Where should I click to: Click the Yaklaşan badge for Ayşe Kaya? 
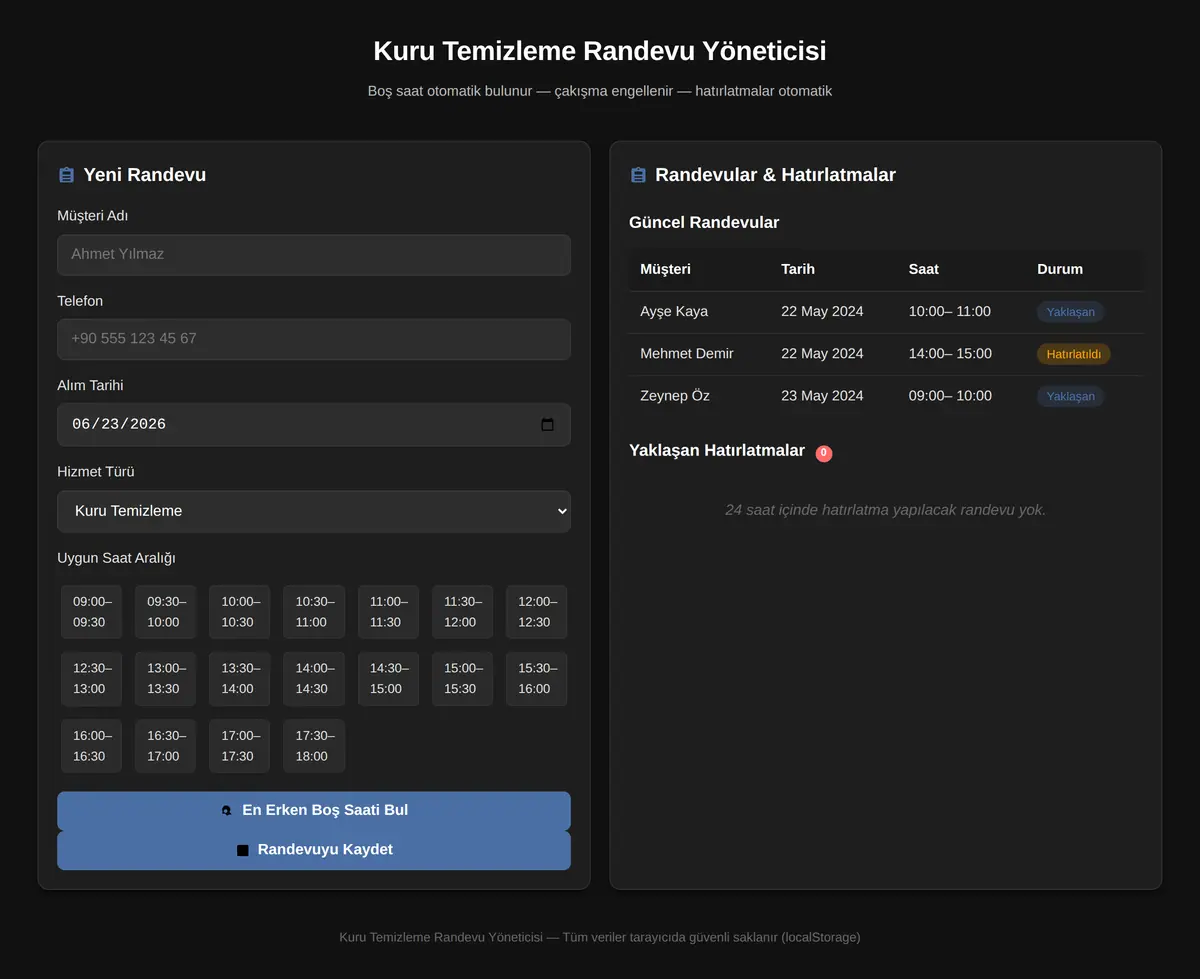(x=1070, y=312)
